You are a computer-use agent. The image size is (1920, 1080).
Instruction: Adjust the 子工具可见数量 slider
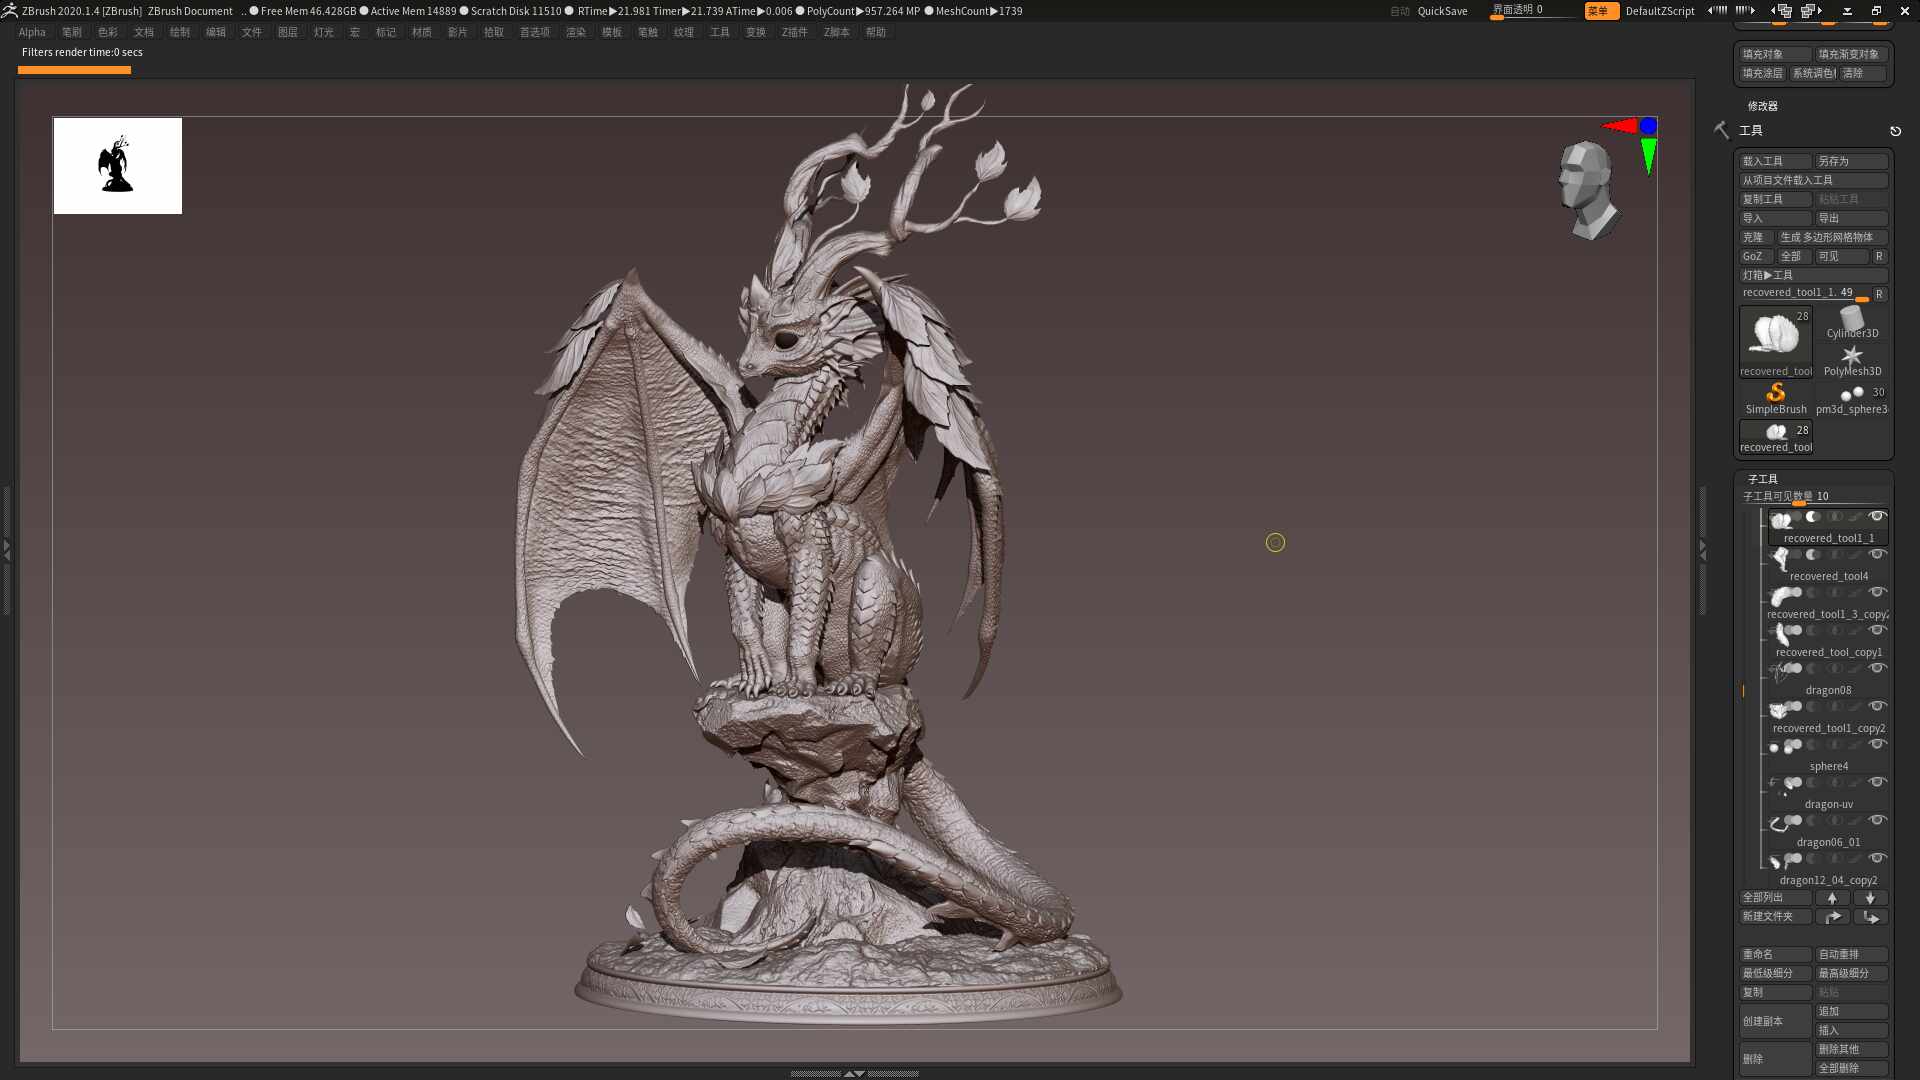click(1814, 497)
